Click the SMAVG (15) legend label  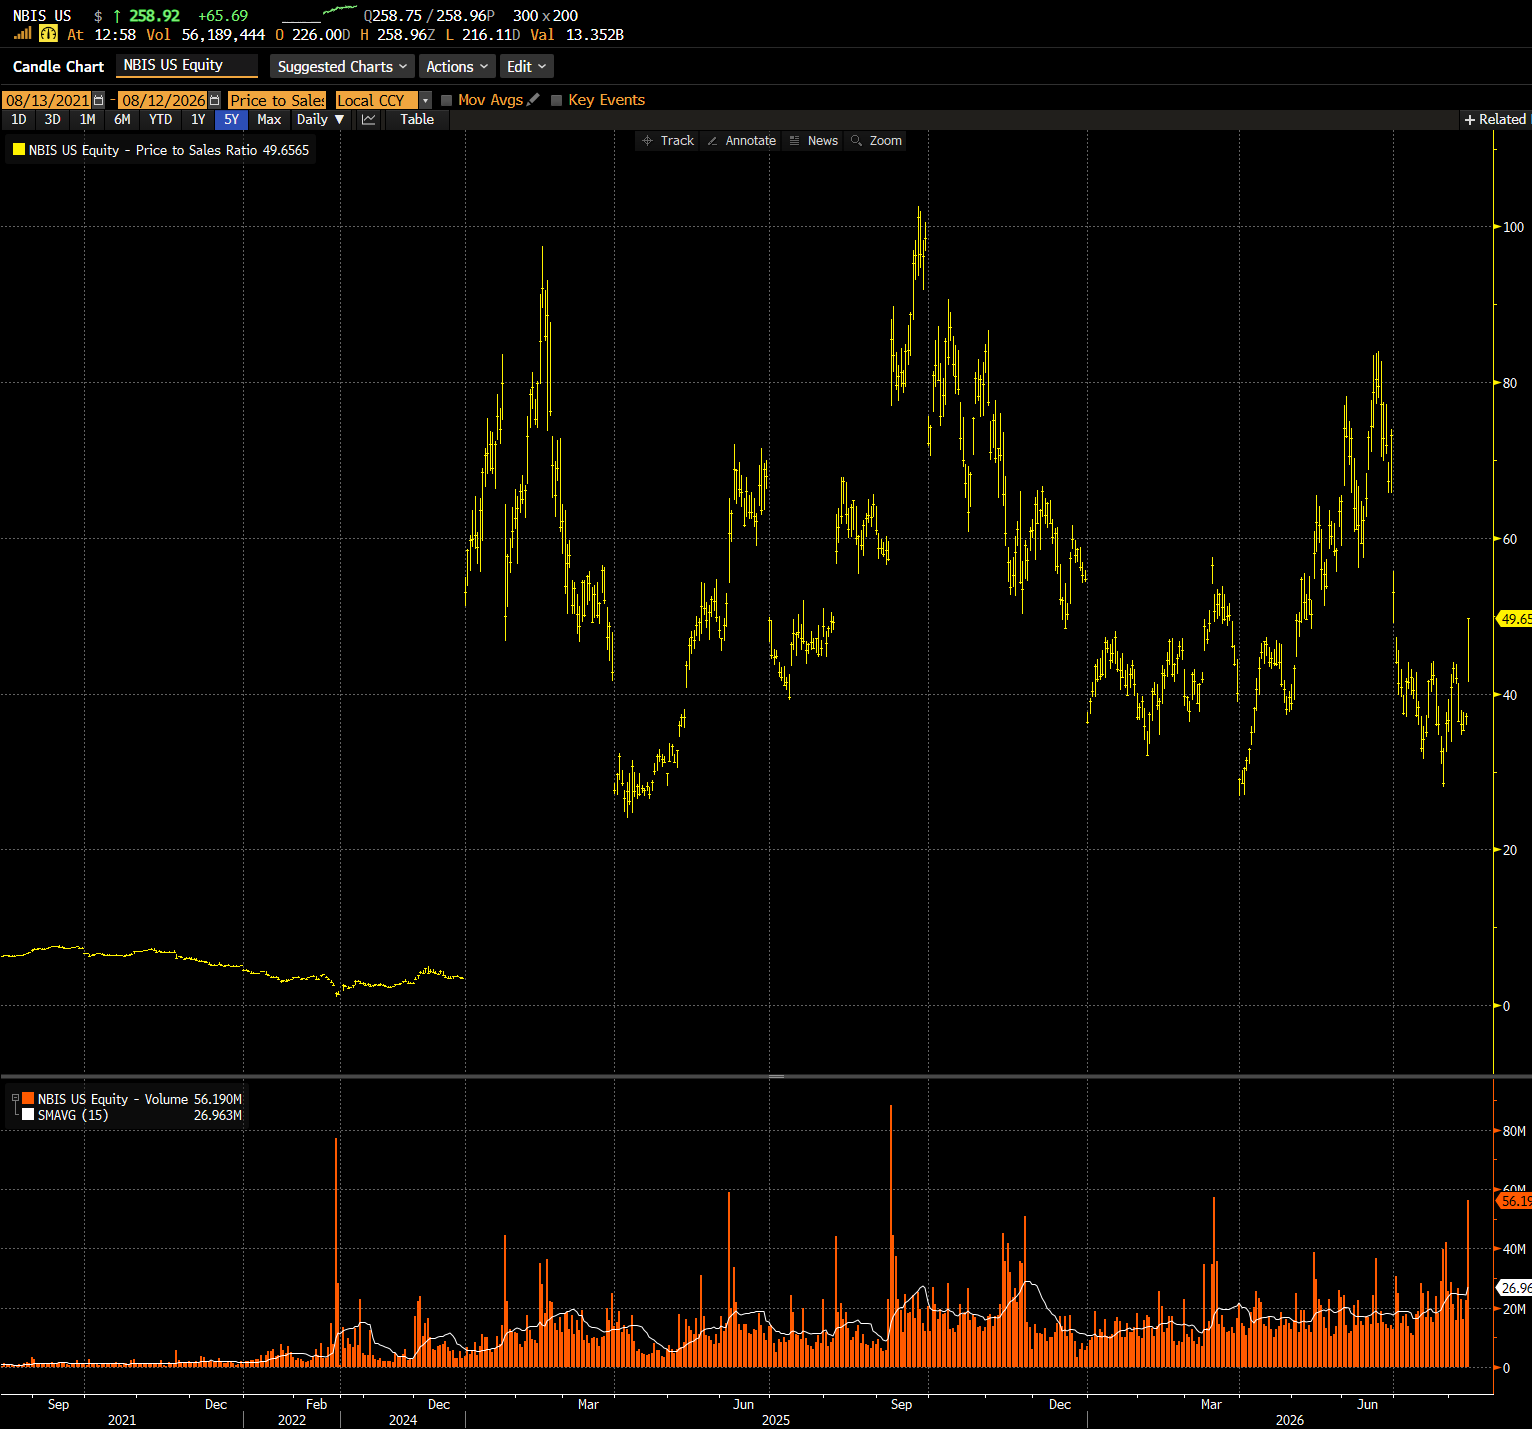[x=73, y=1115]
